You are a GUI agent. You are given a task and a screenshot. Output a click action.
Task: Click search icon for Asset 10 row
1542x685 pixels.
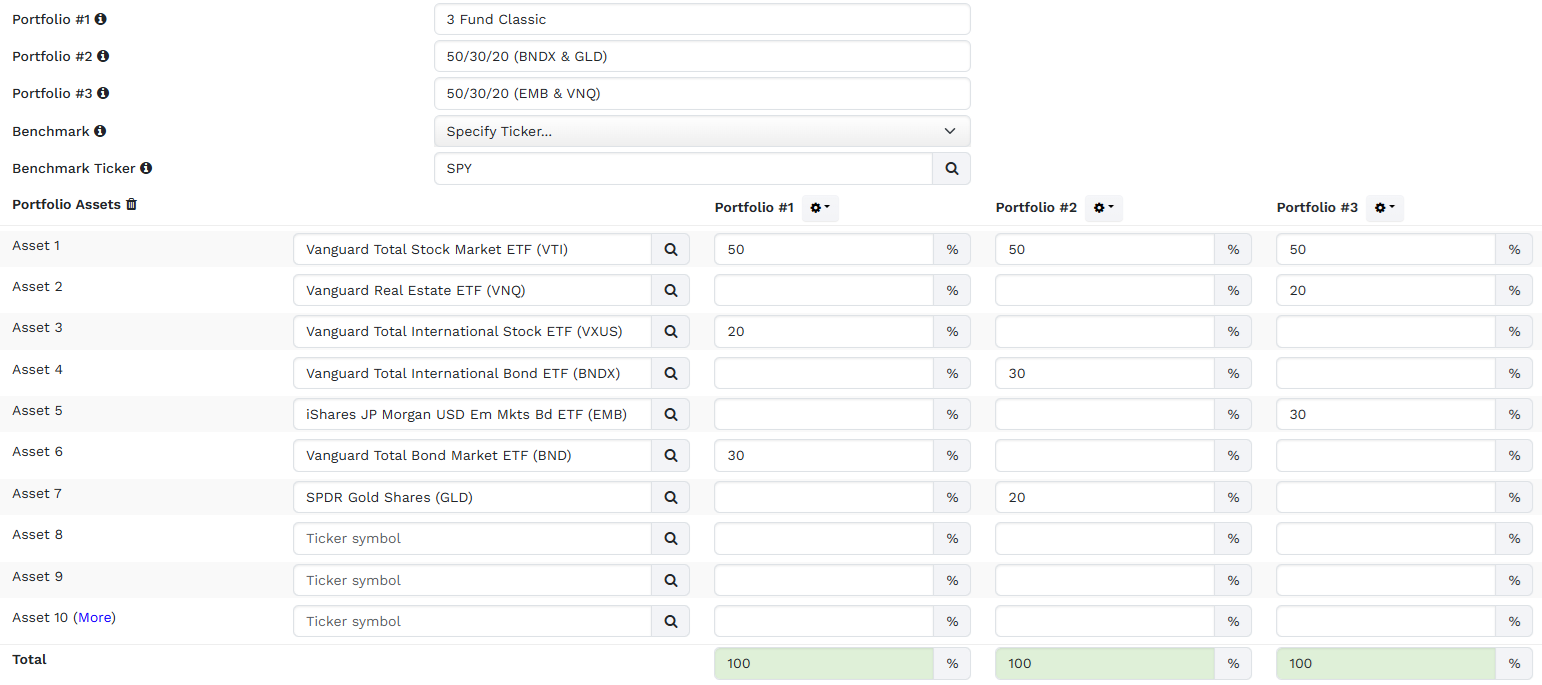[x=671, y=621]
